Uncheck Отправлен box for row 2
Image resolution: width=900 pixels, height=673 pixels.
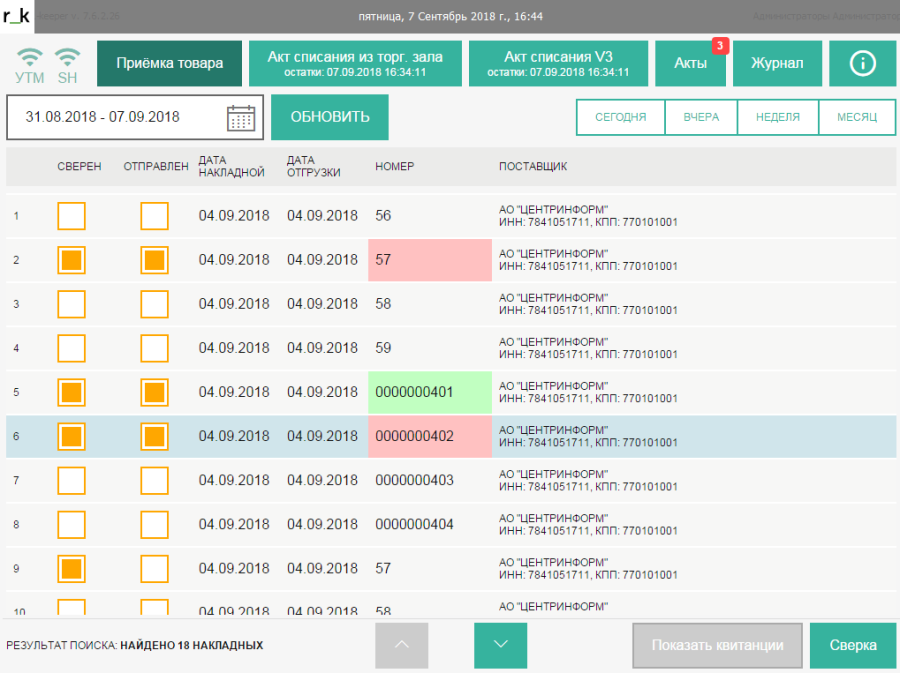[x=154, y=260]
